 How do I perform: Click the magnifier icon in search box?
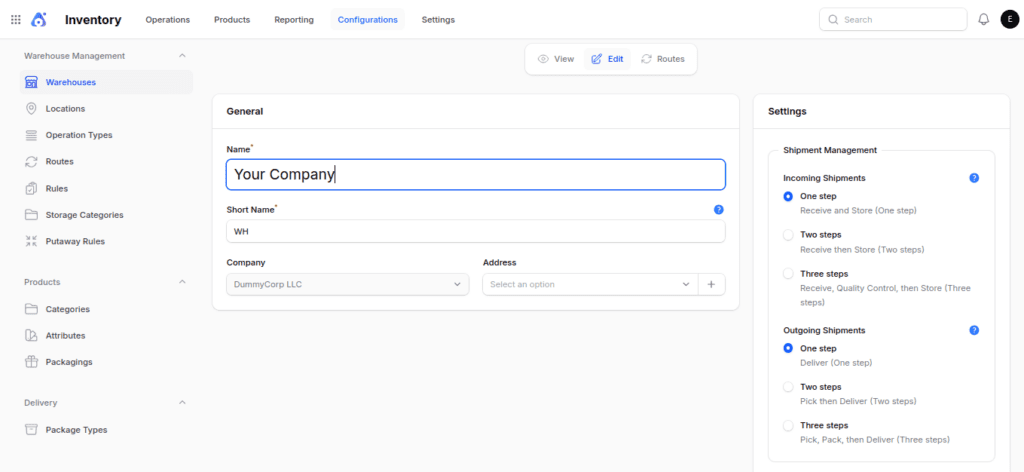[833, 20]
